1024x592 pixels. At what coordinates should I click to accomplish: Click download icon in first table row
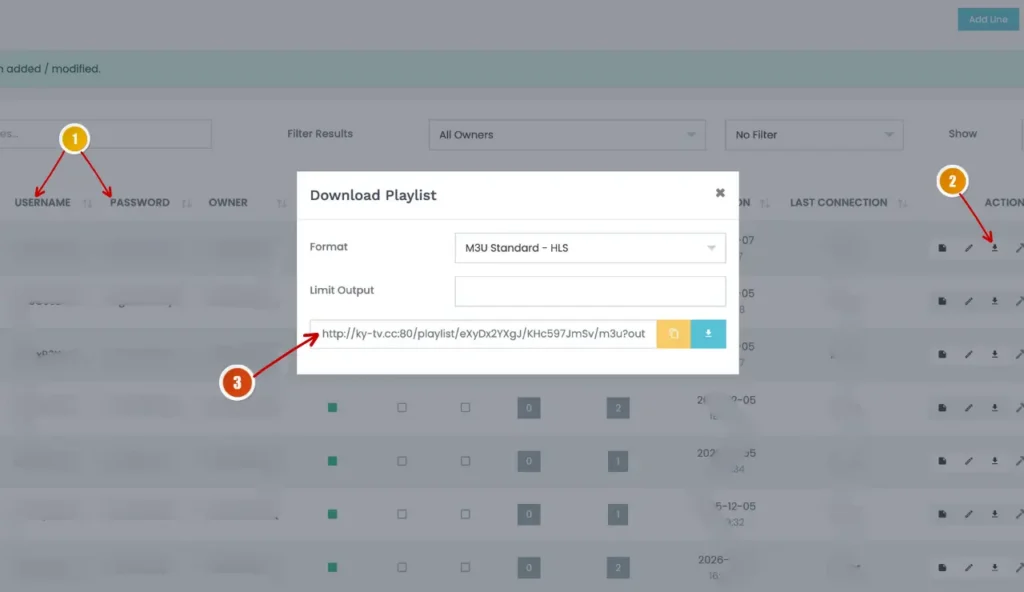click(995, 248)
